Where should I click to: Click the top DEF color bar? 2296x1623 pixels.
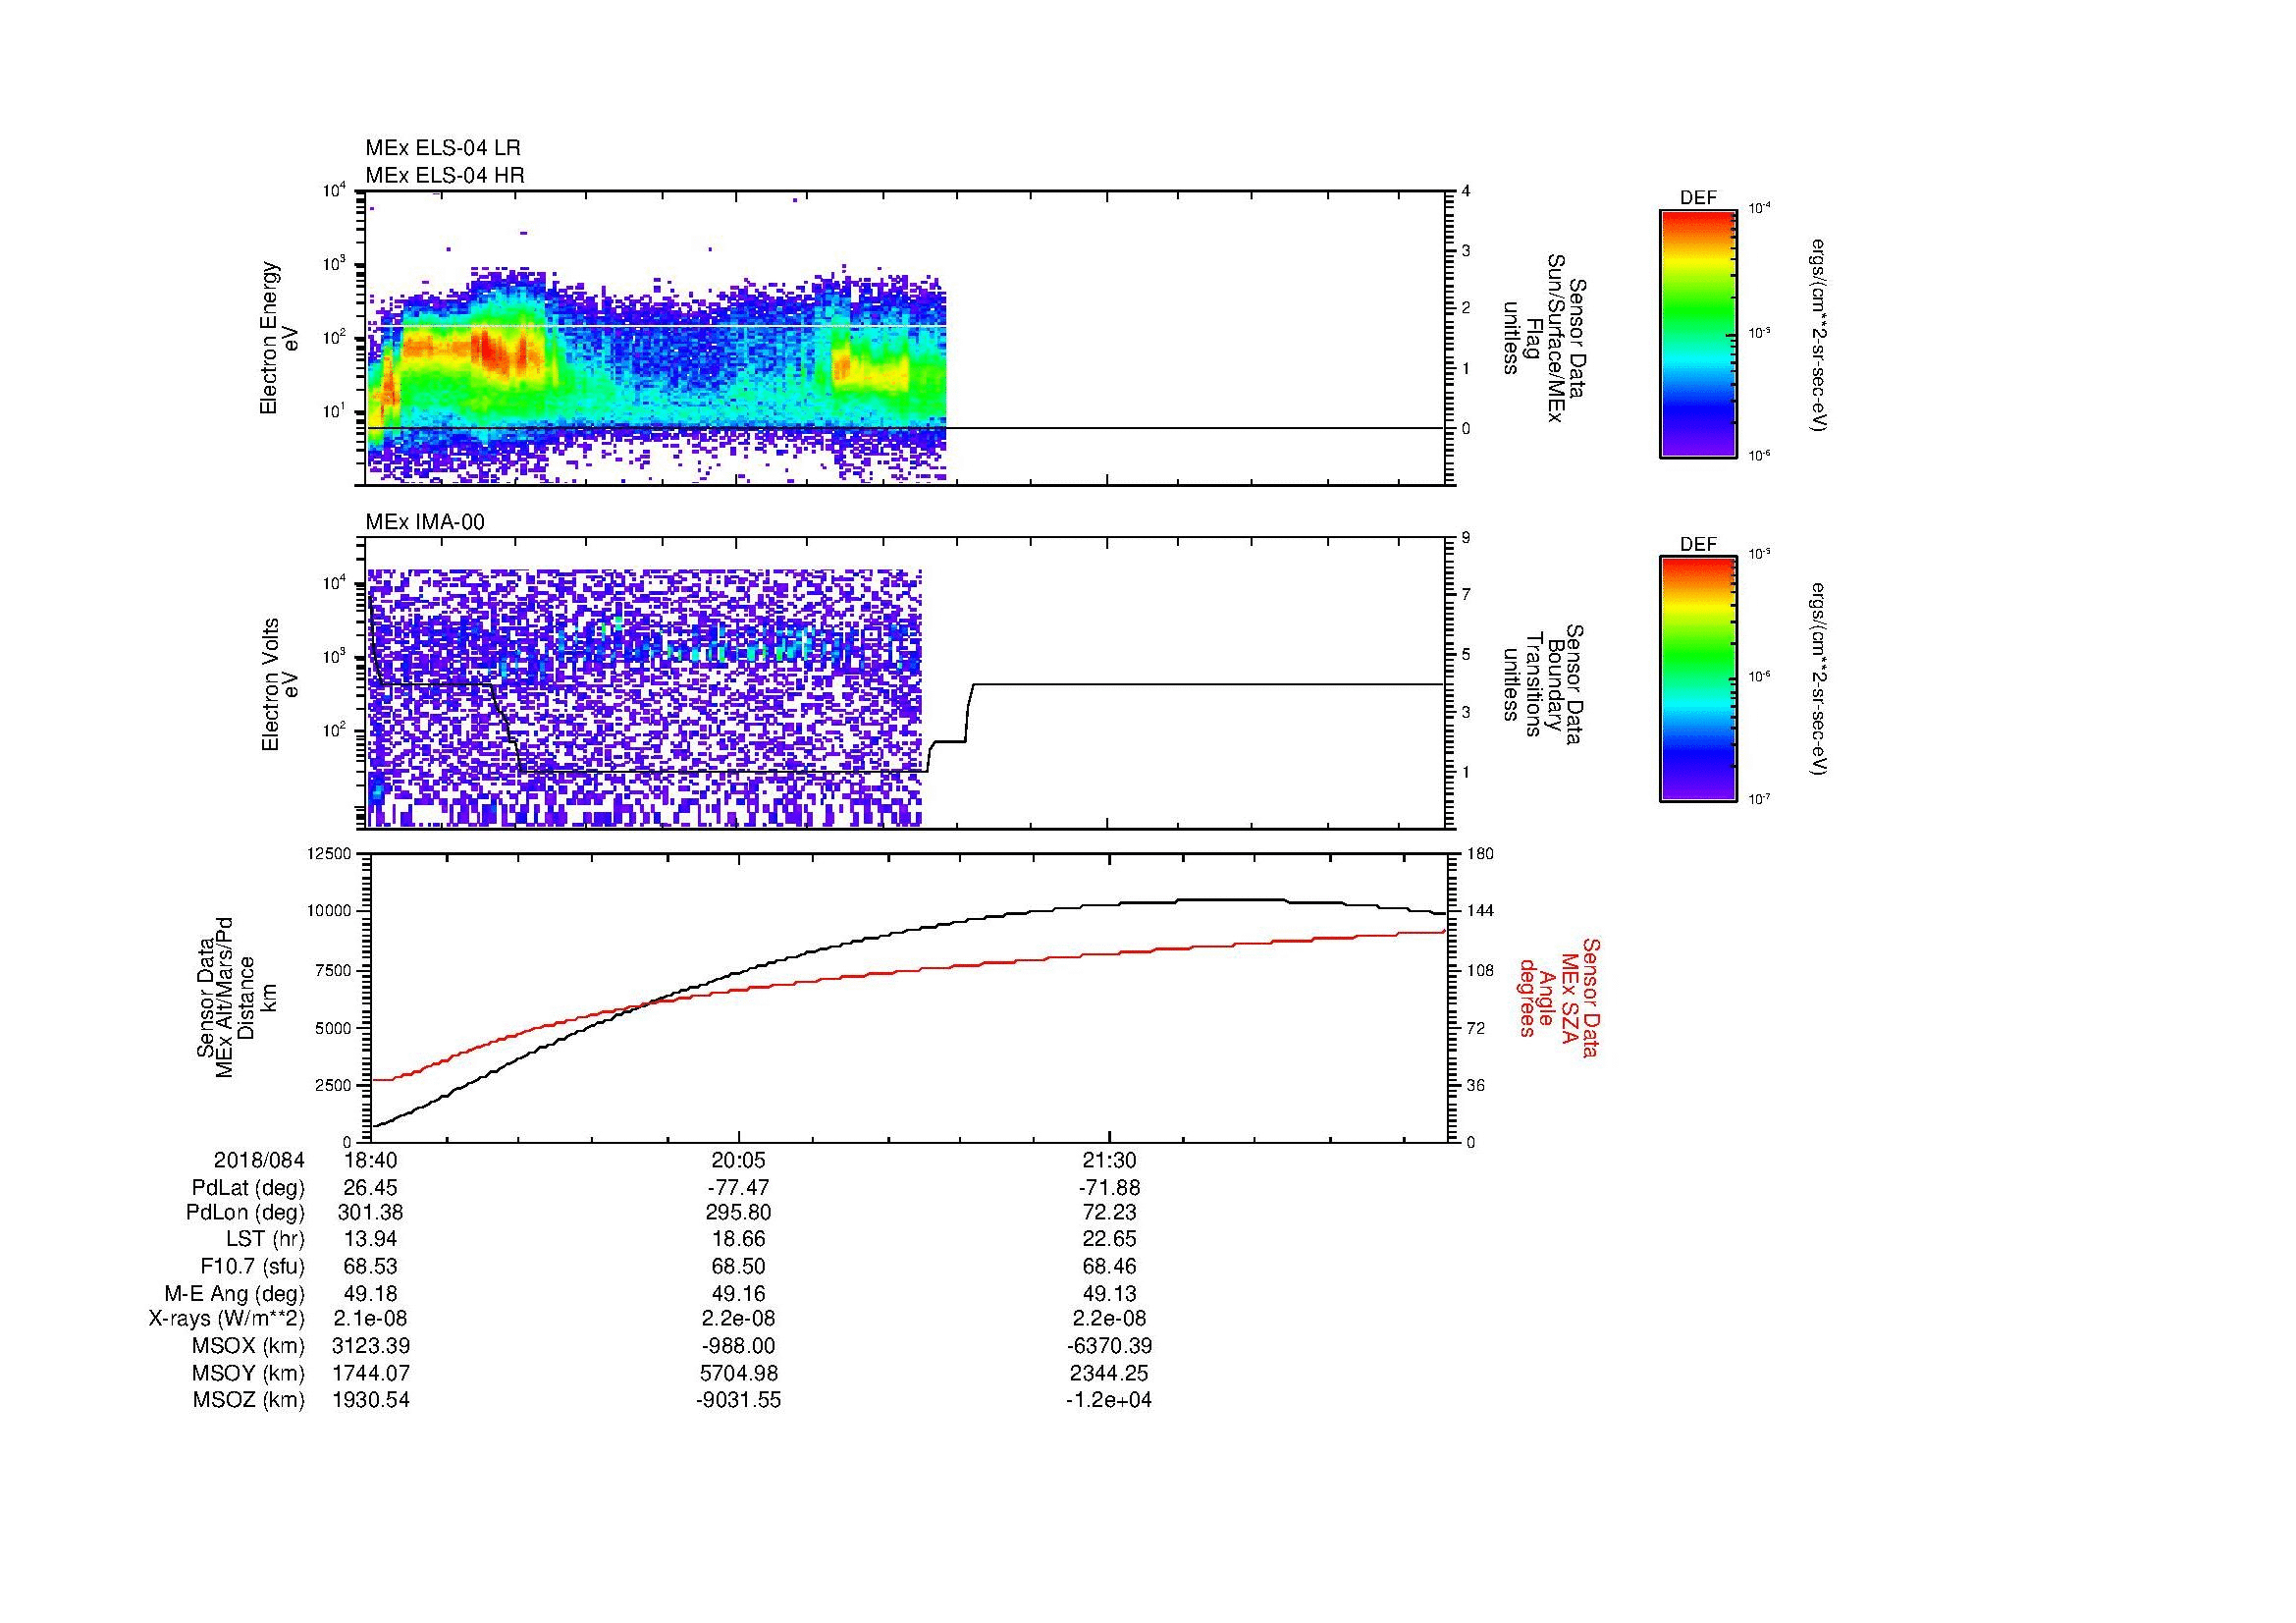[x=1697, y=334]
